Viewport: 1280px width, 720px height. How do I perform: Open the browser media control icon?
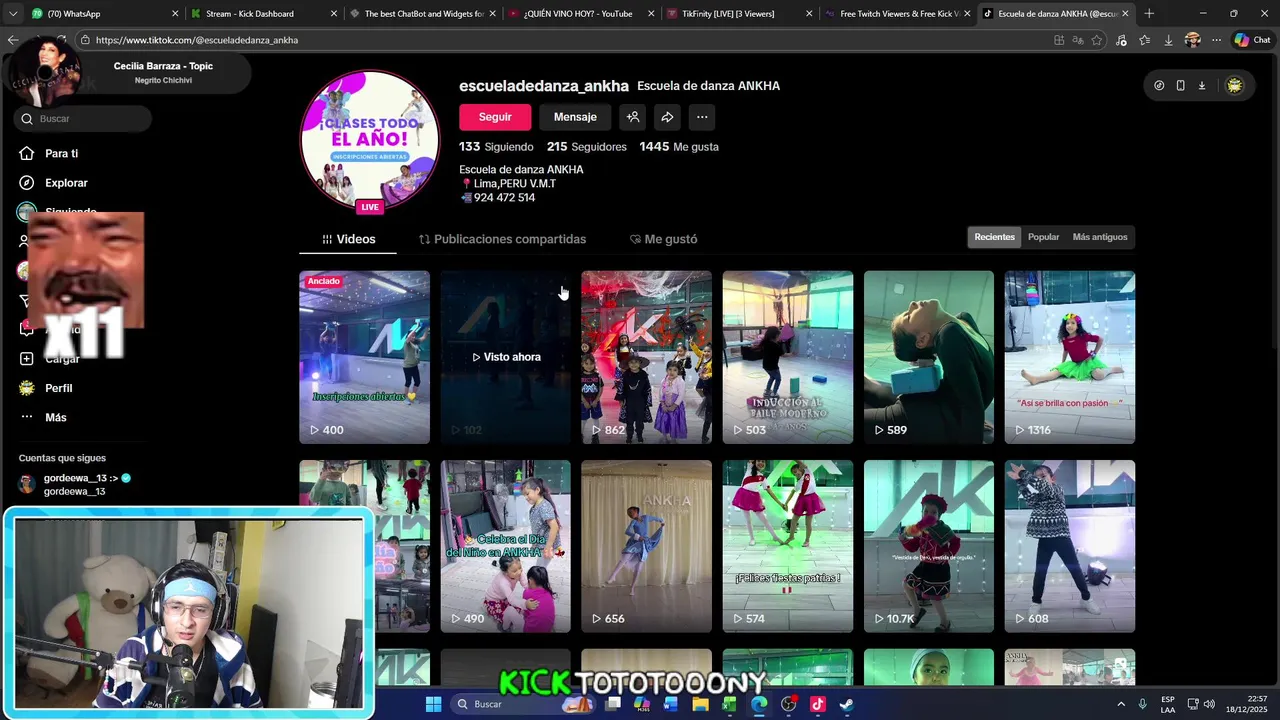(1121, 40)
